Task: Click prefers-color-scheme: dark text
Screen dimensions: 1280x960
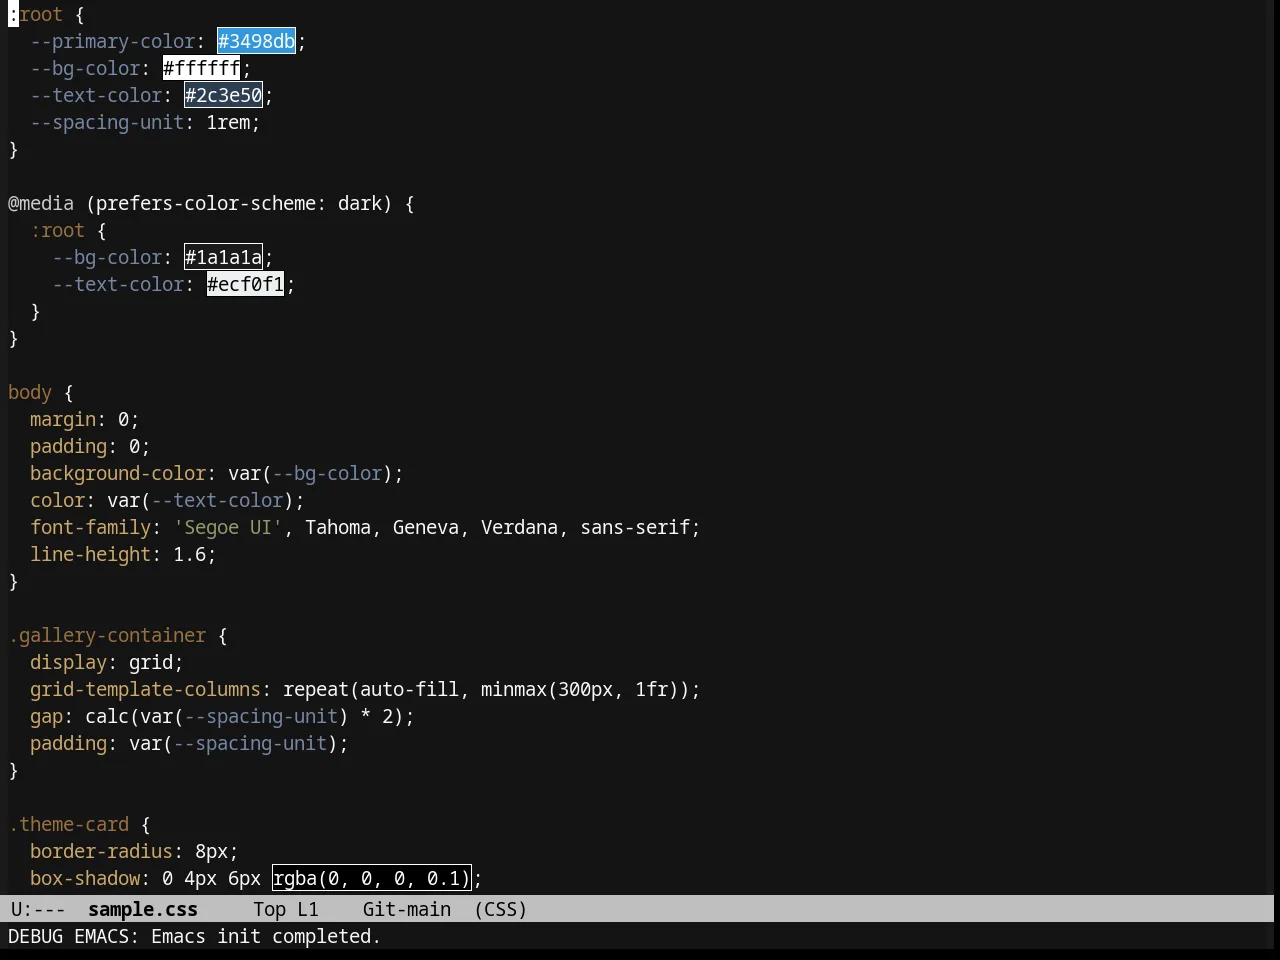Action: [239, 203]
